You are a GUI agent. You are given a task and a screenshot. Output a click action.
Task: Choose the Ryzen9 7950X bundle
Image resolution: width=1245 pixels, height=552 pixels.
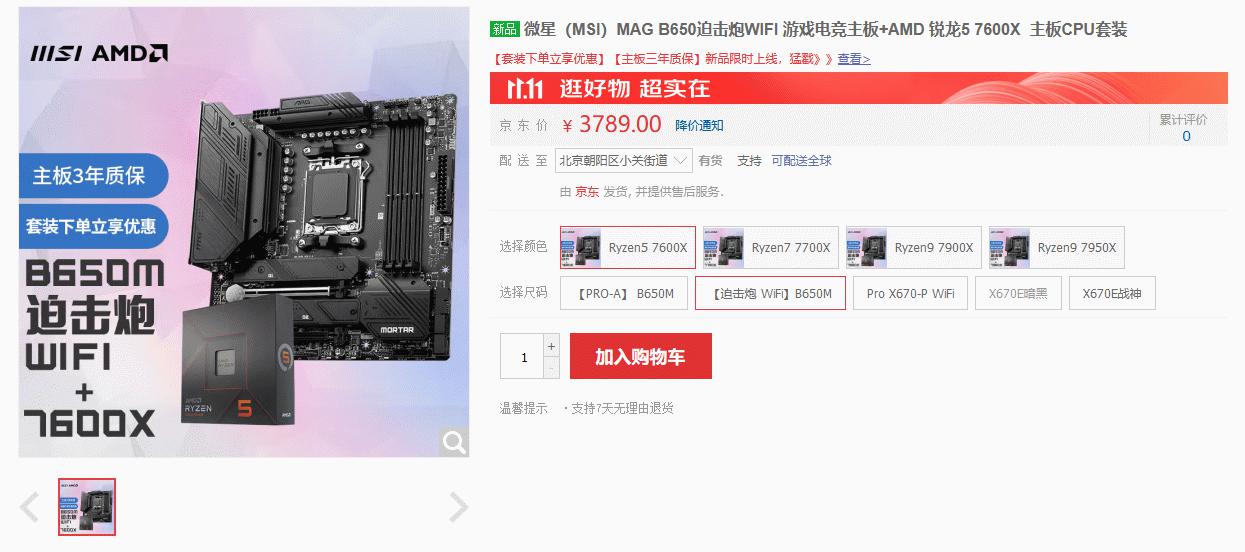coord(1057,247)
